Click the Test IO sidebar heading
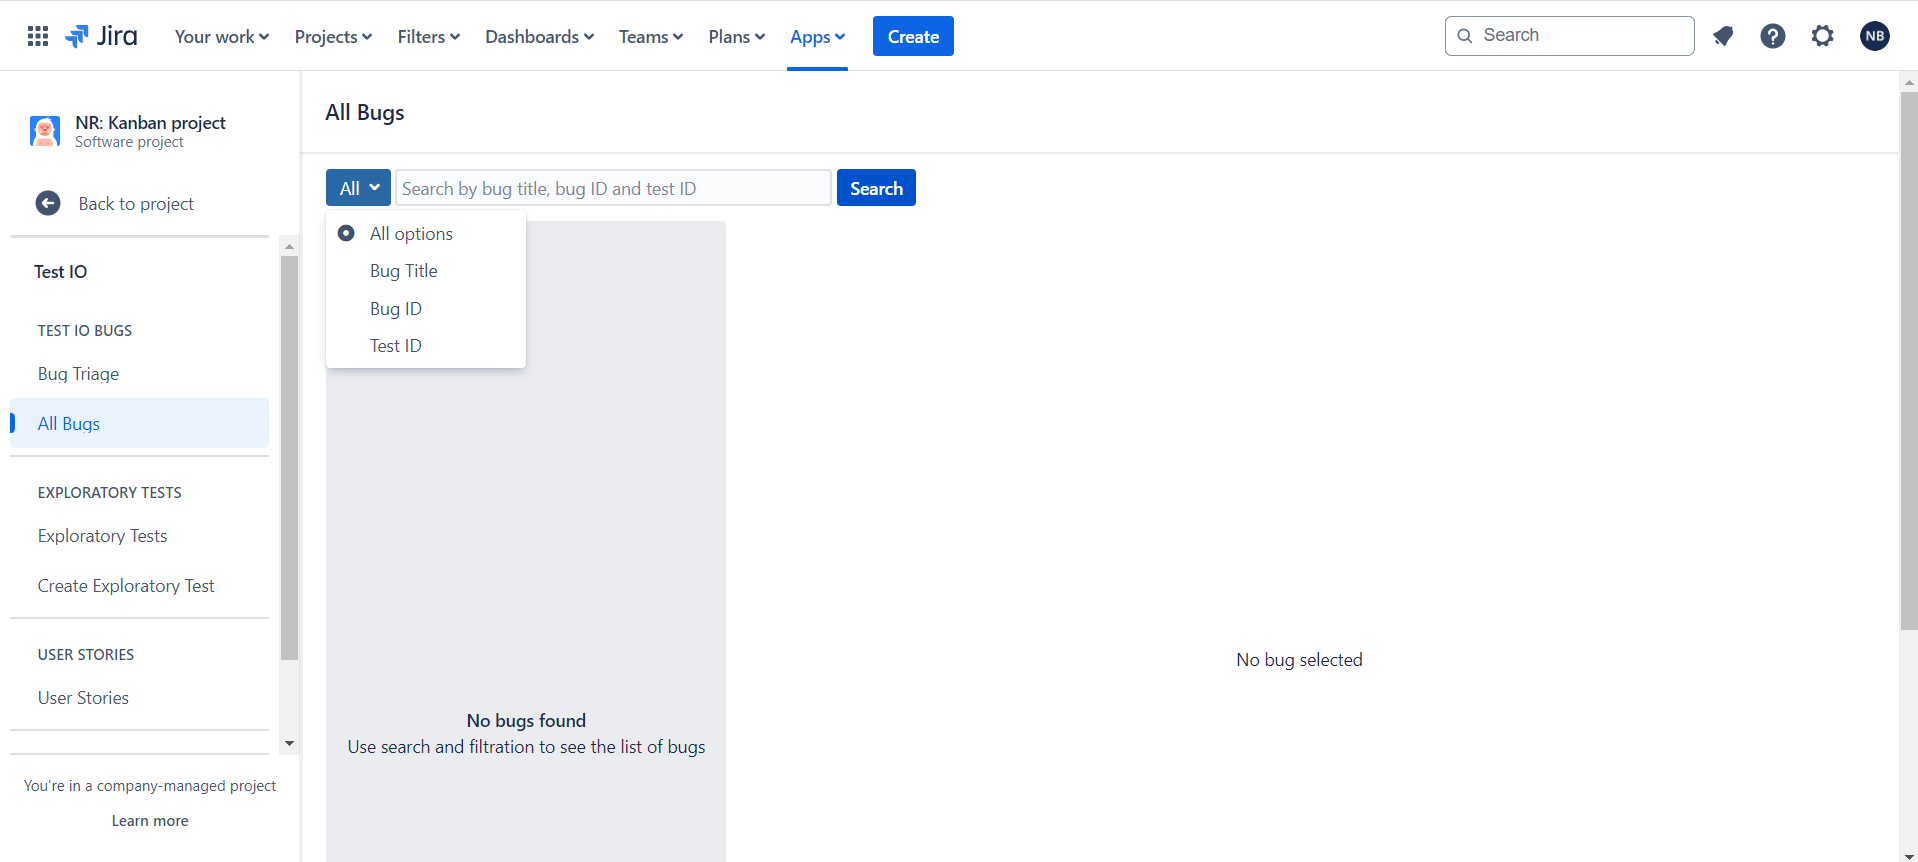 60,272
